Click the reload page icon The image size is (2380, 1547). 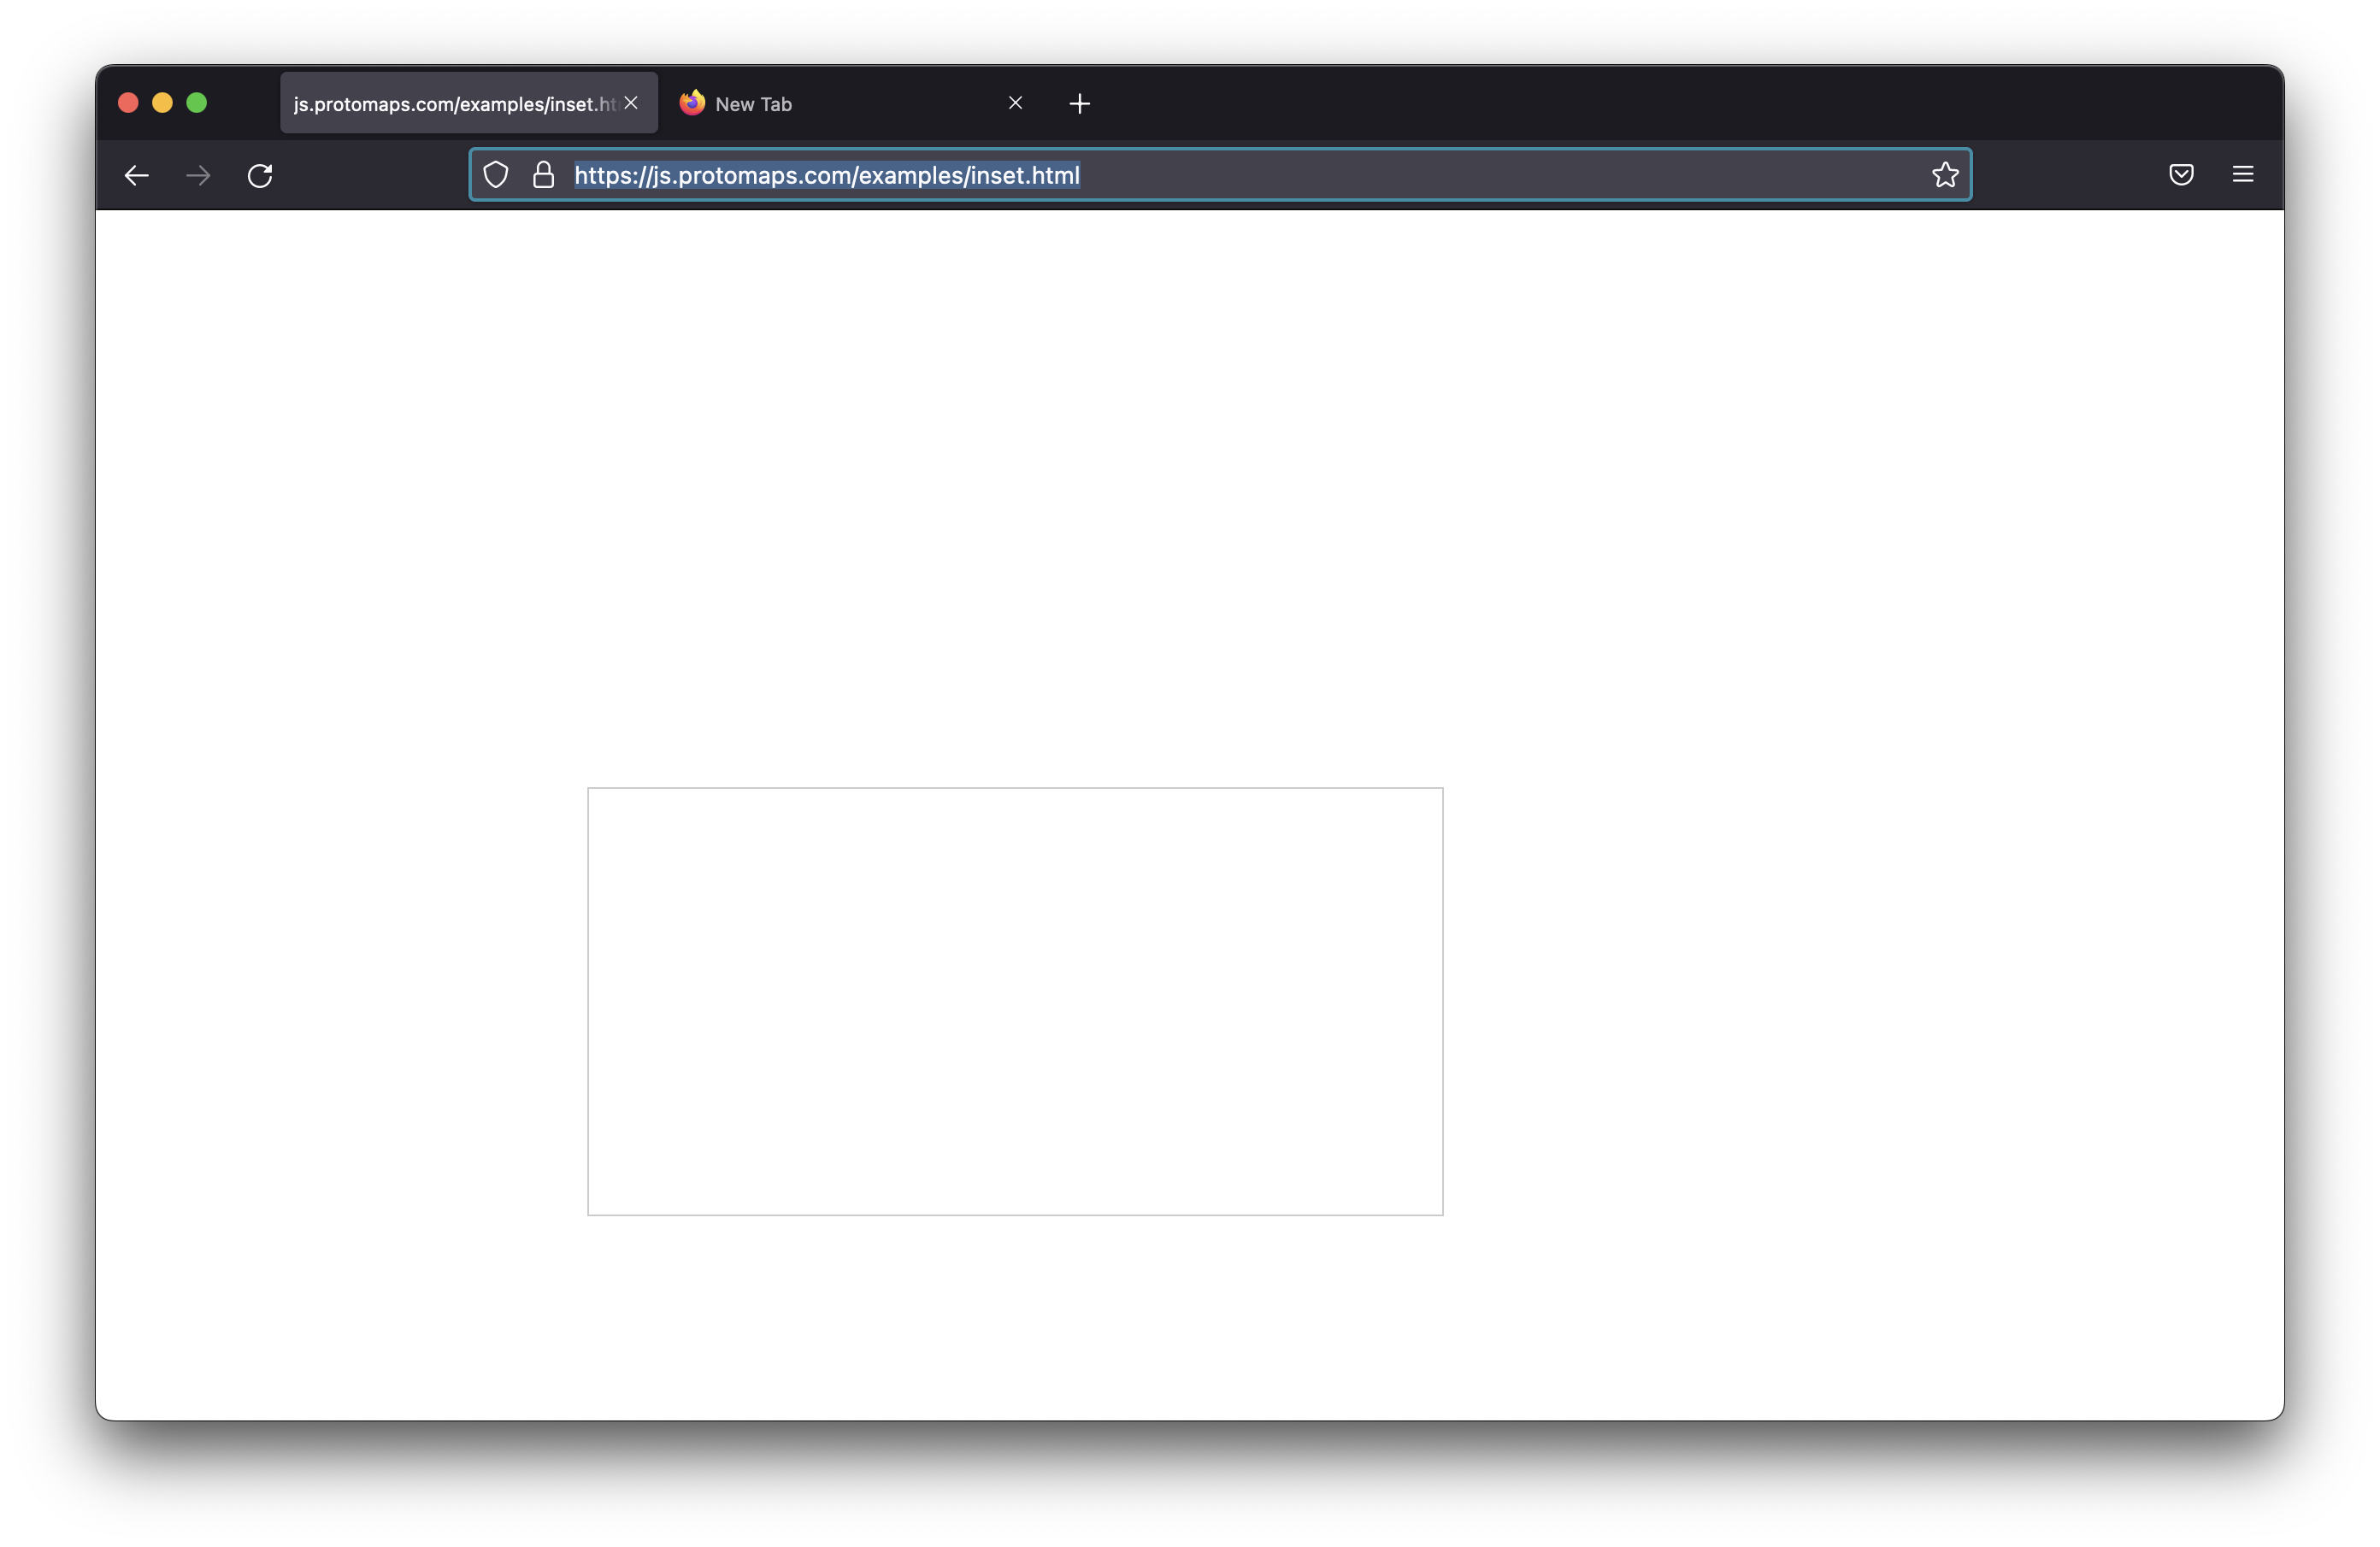click(260, 175)
